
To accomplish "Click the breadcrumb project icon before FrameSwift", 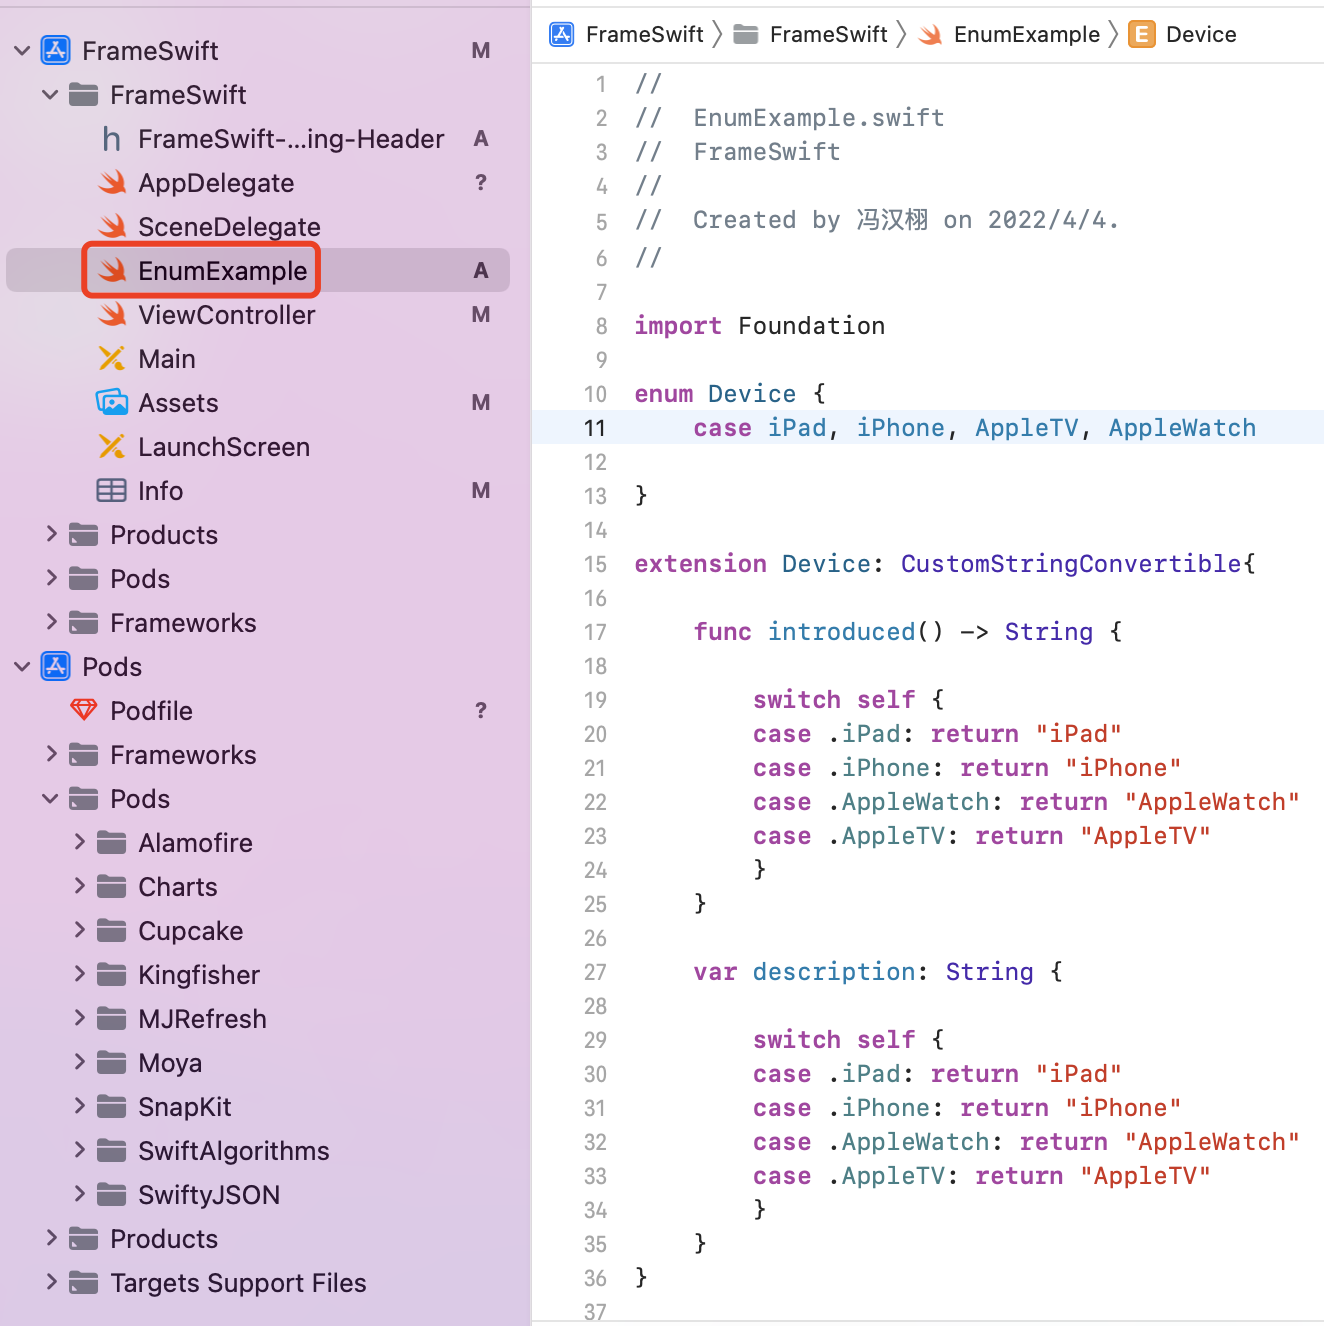I will 562,35.
